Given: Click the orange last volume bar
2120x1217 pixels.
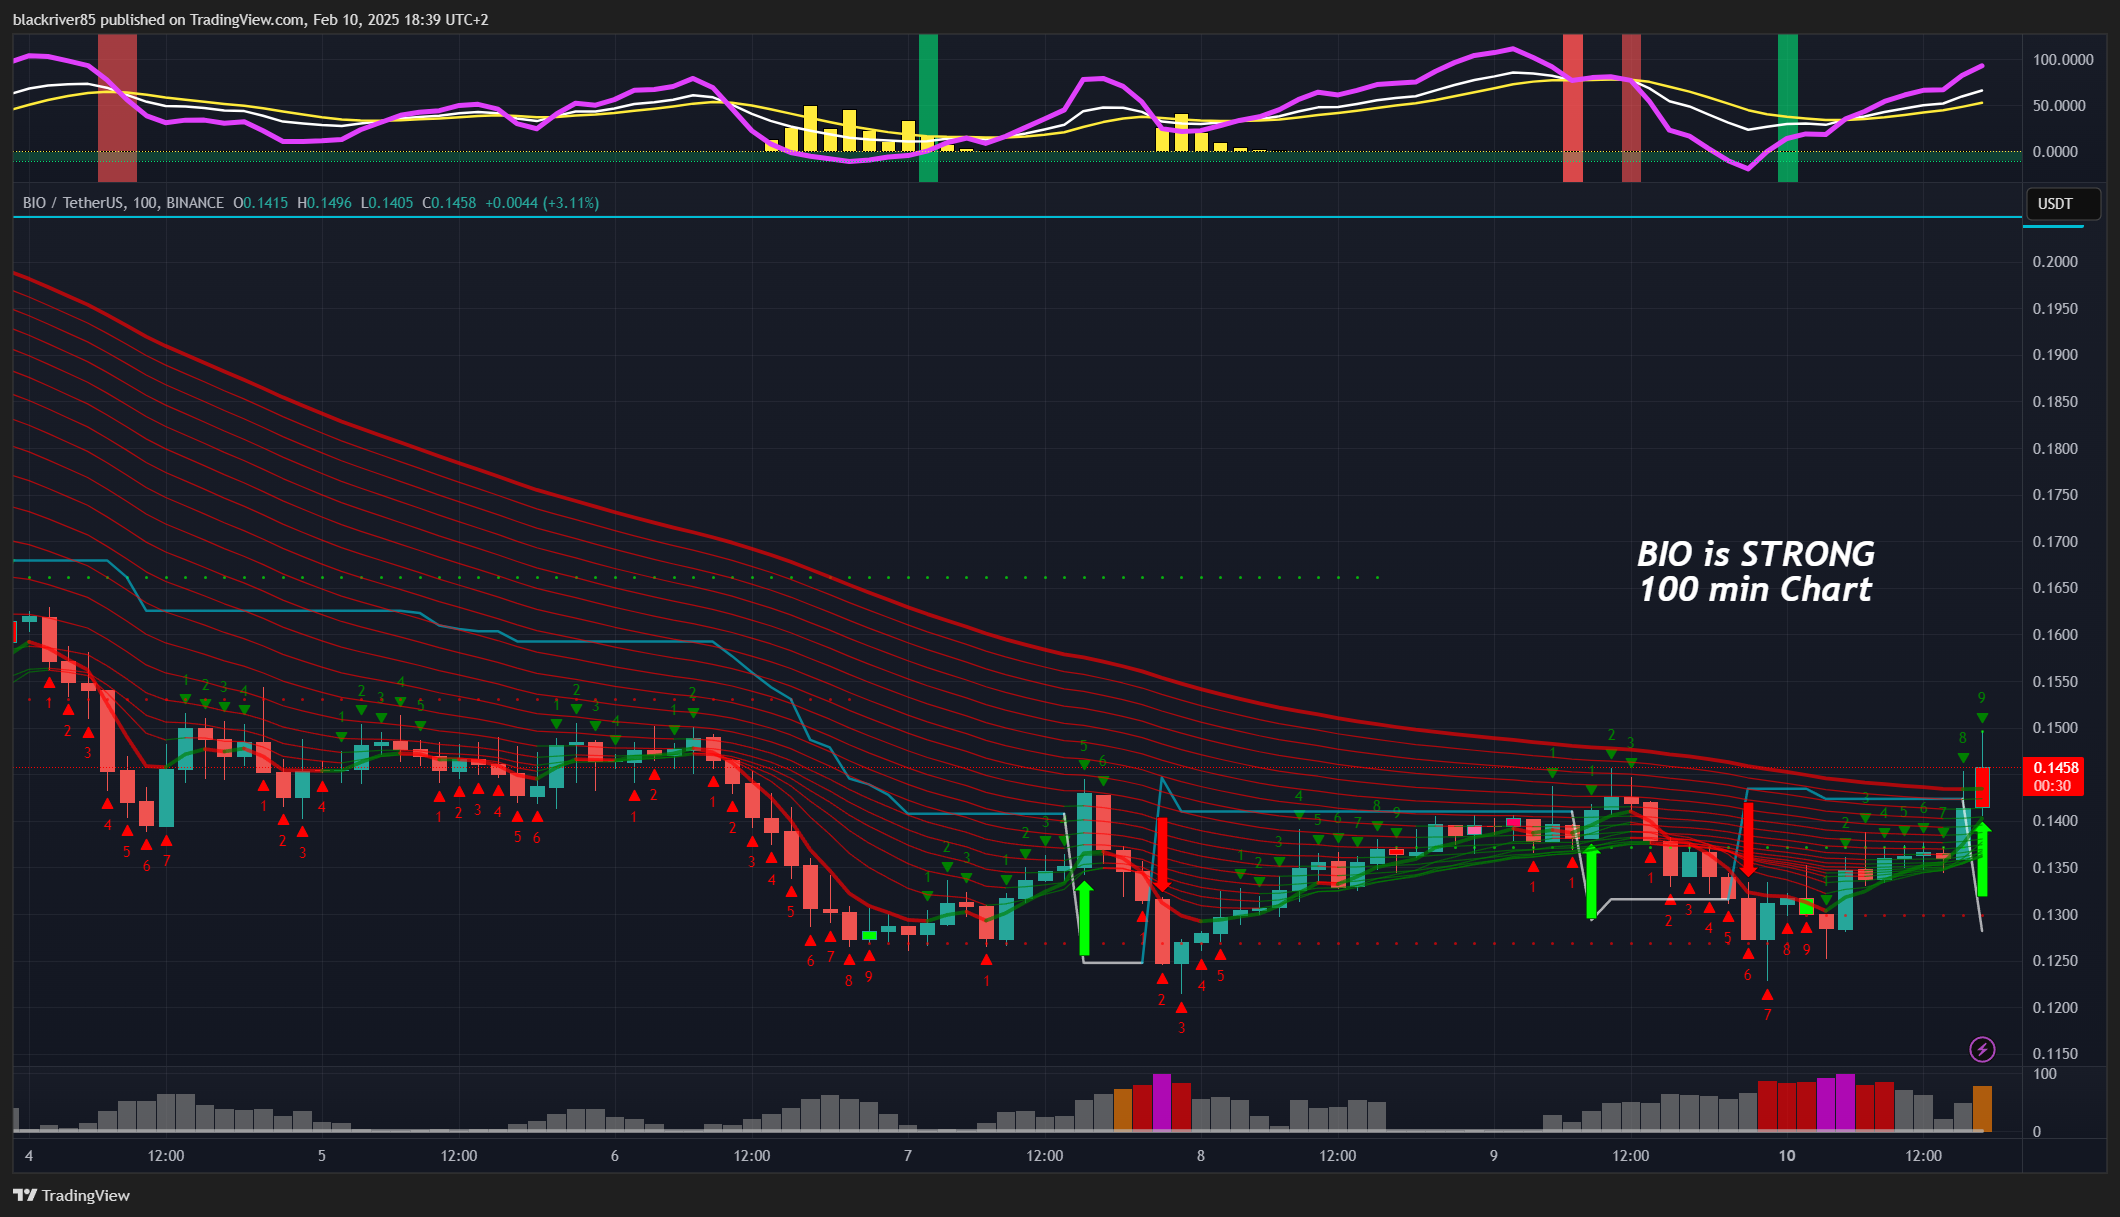Looking at the screenshot, I should tap(1982, 1108).
